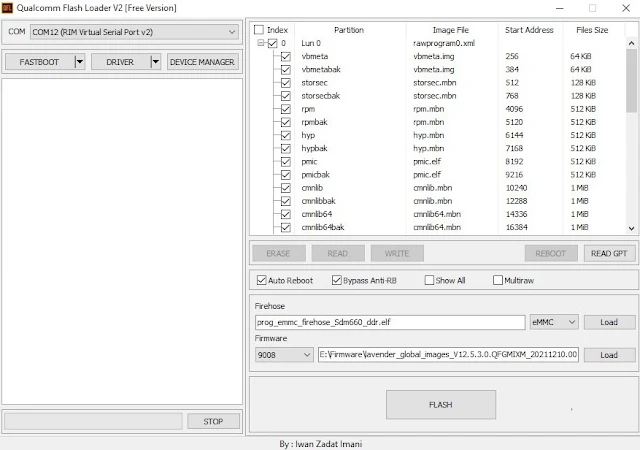Click cmnlib64.mbn in cmnlib64bak row
The width and height of the screenshot is (640, 450).
point(437,227)
